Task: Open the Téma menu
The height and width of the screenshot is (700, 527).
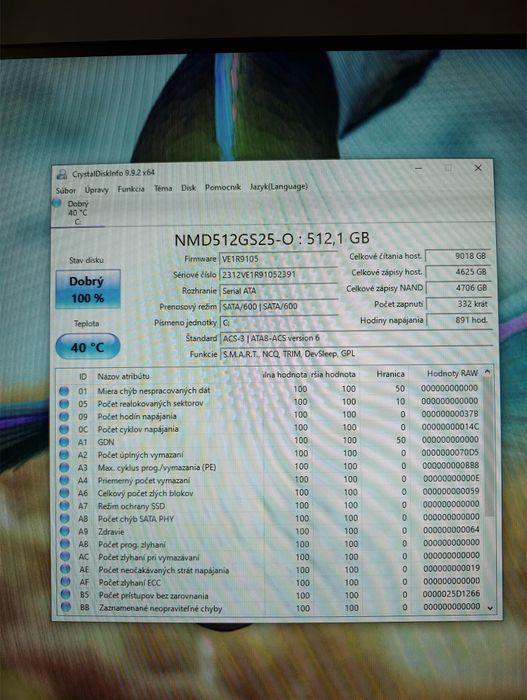Action: click(163, 188)
